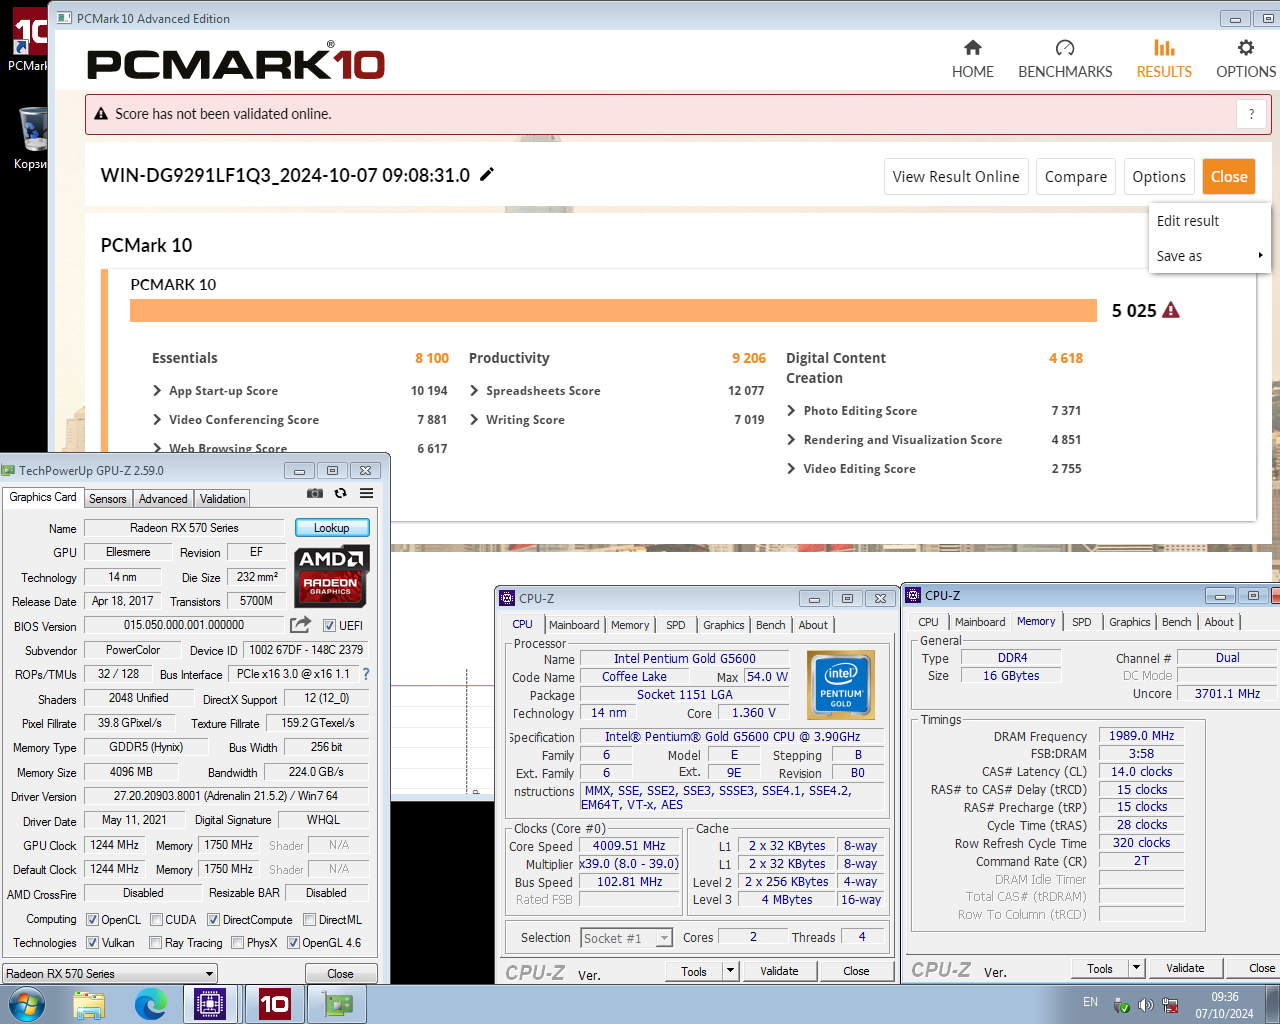Click Bus Interface question mark in GPU-Z
Image resolution: width=1280 pixels, height=1024 pixels.
pyautogui.click(x=366, y=674)
